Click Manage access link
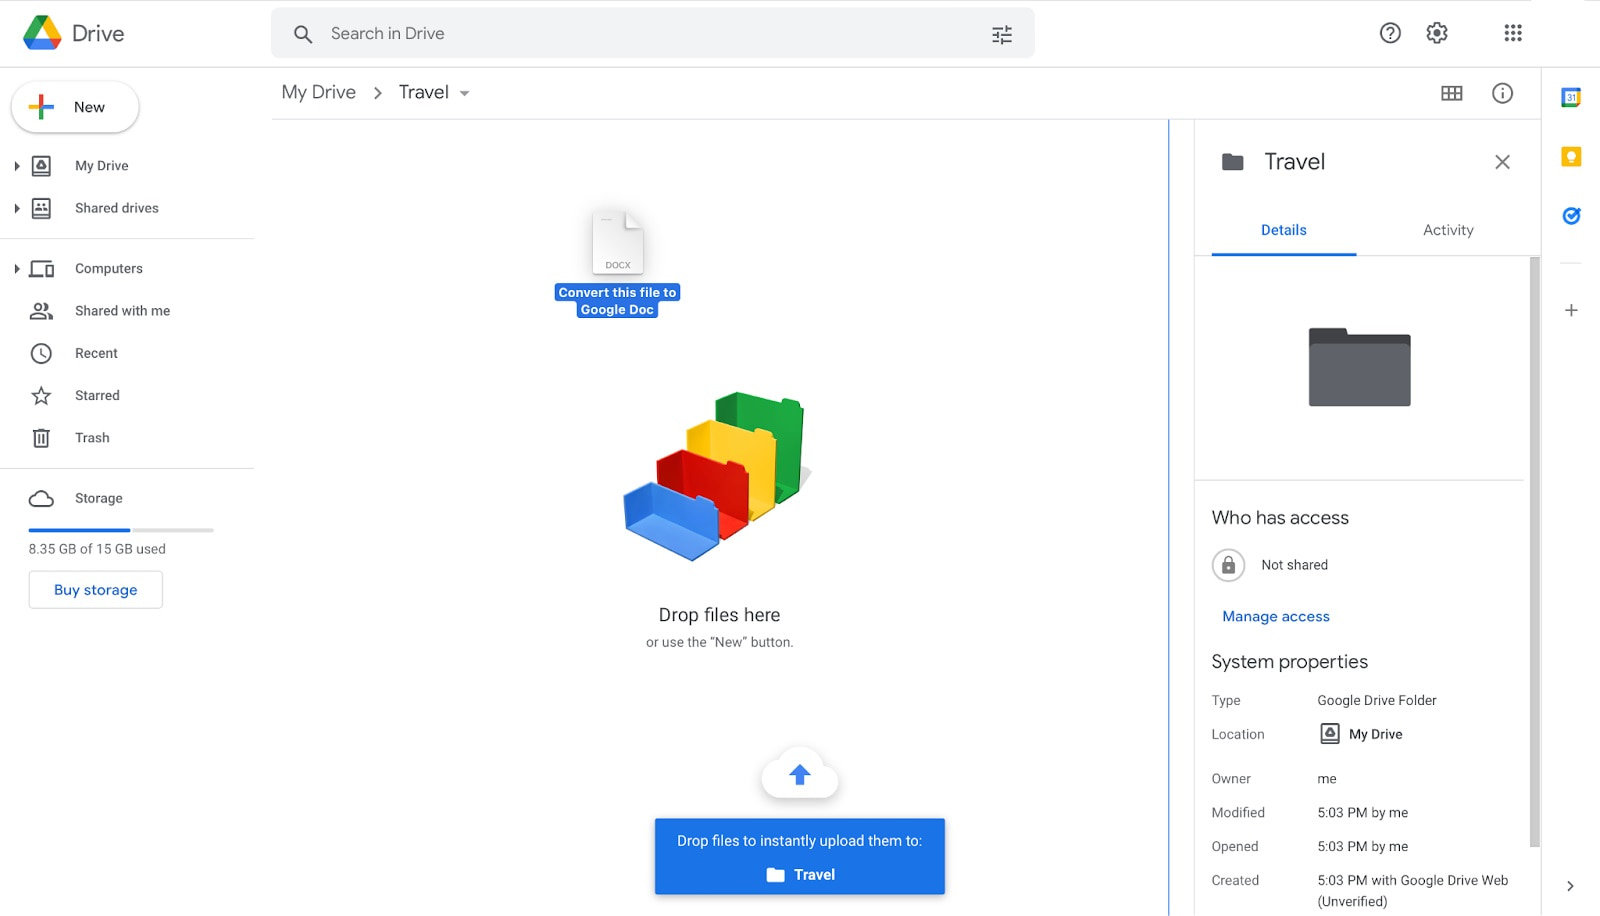This screenshot has height=916, width=1600. pos(1276,617)
